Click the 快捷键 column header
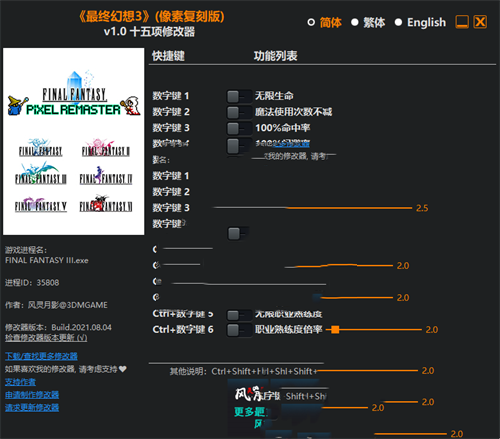Screen dimensions: 500x439 168,56
